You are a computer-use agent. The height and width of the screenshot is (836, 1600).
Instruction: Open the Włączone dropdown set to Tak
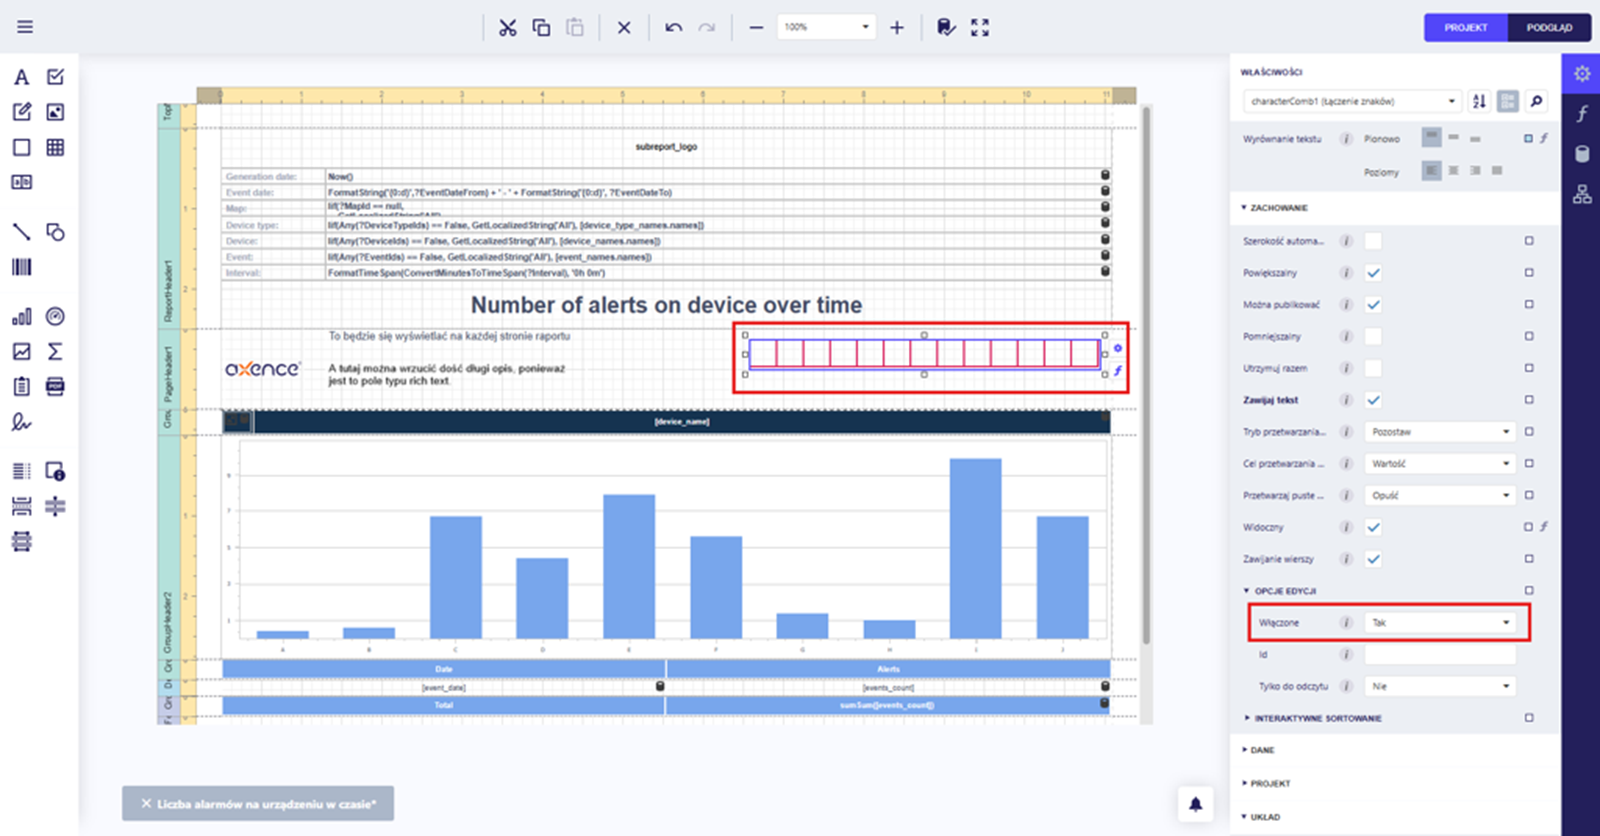[1439, 623]
